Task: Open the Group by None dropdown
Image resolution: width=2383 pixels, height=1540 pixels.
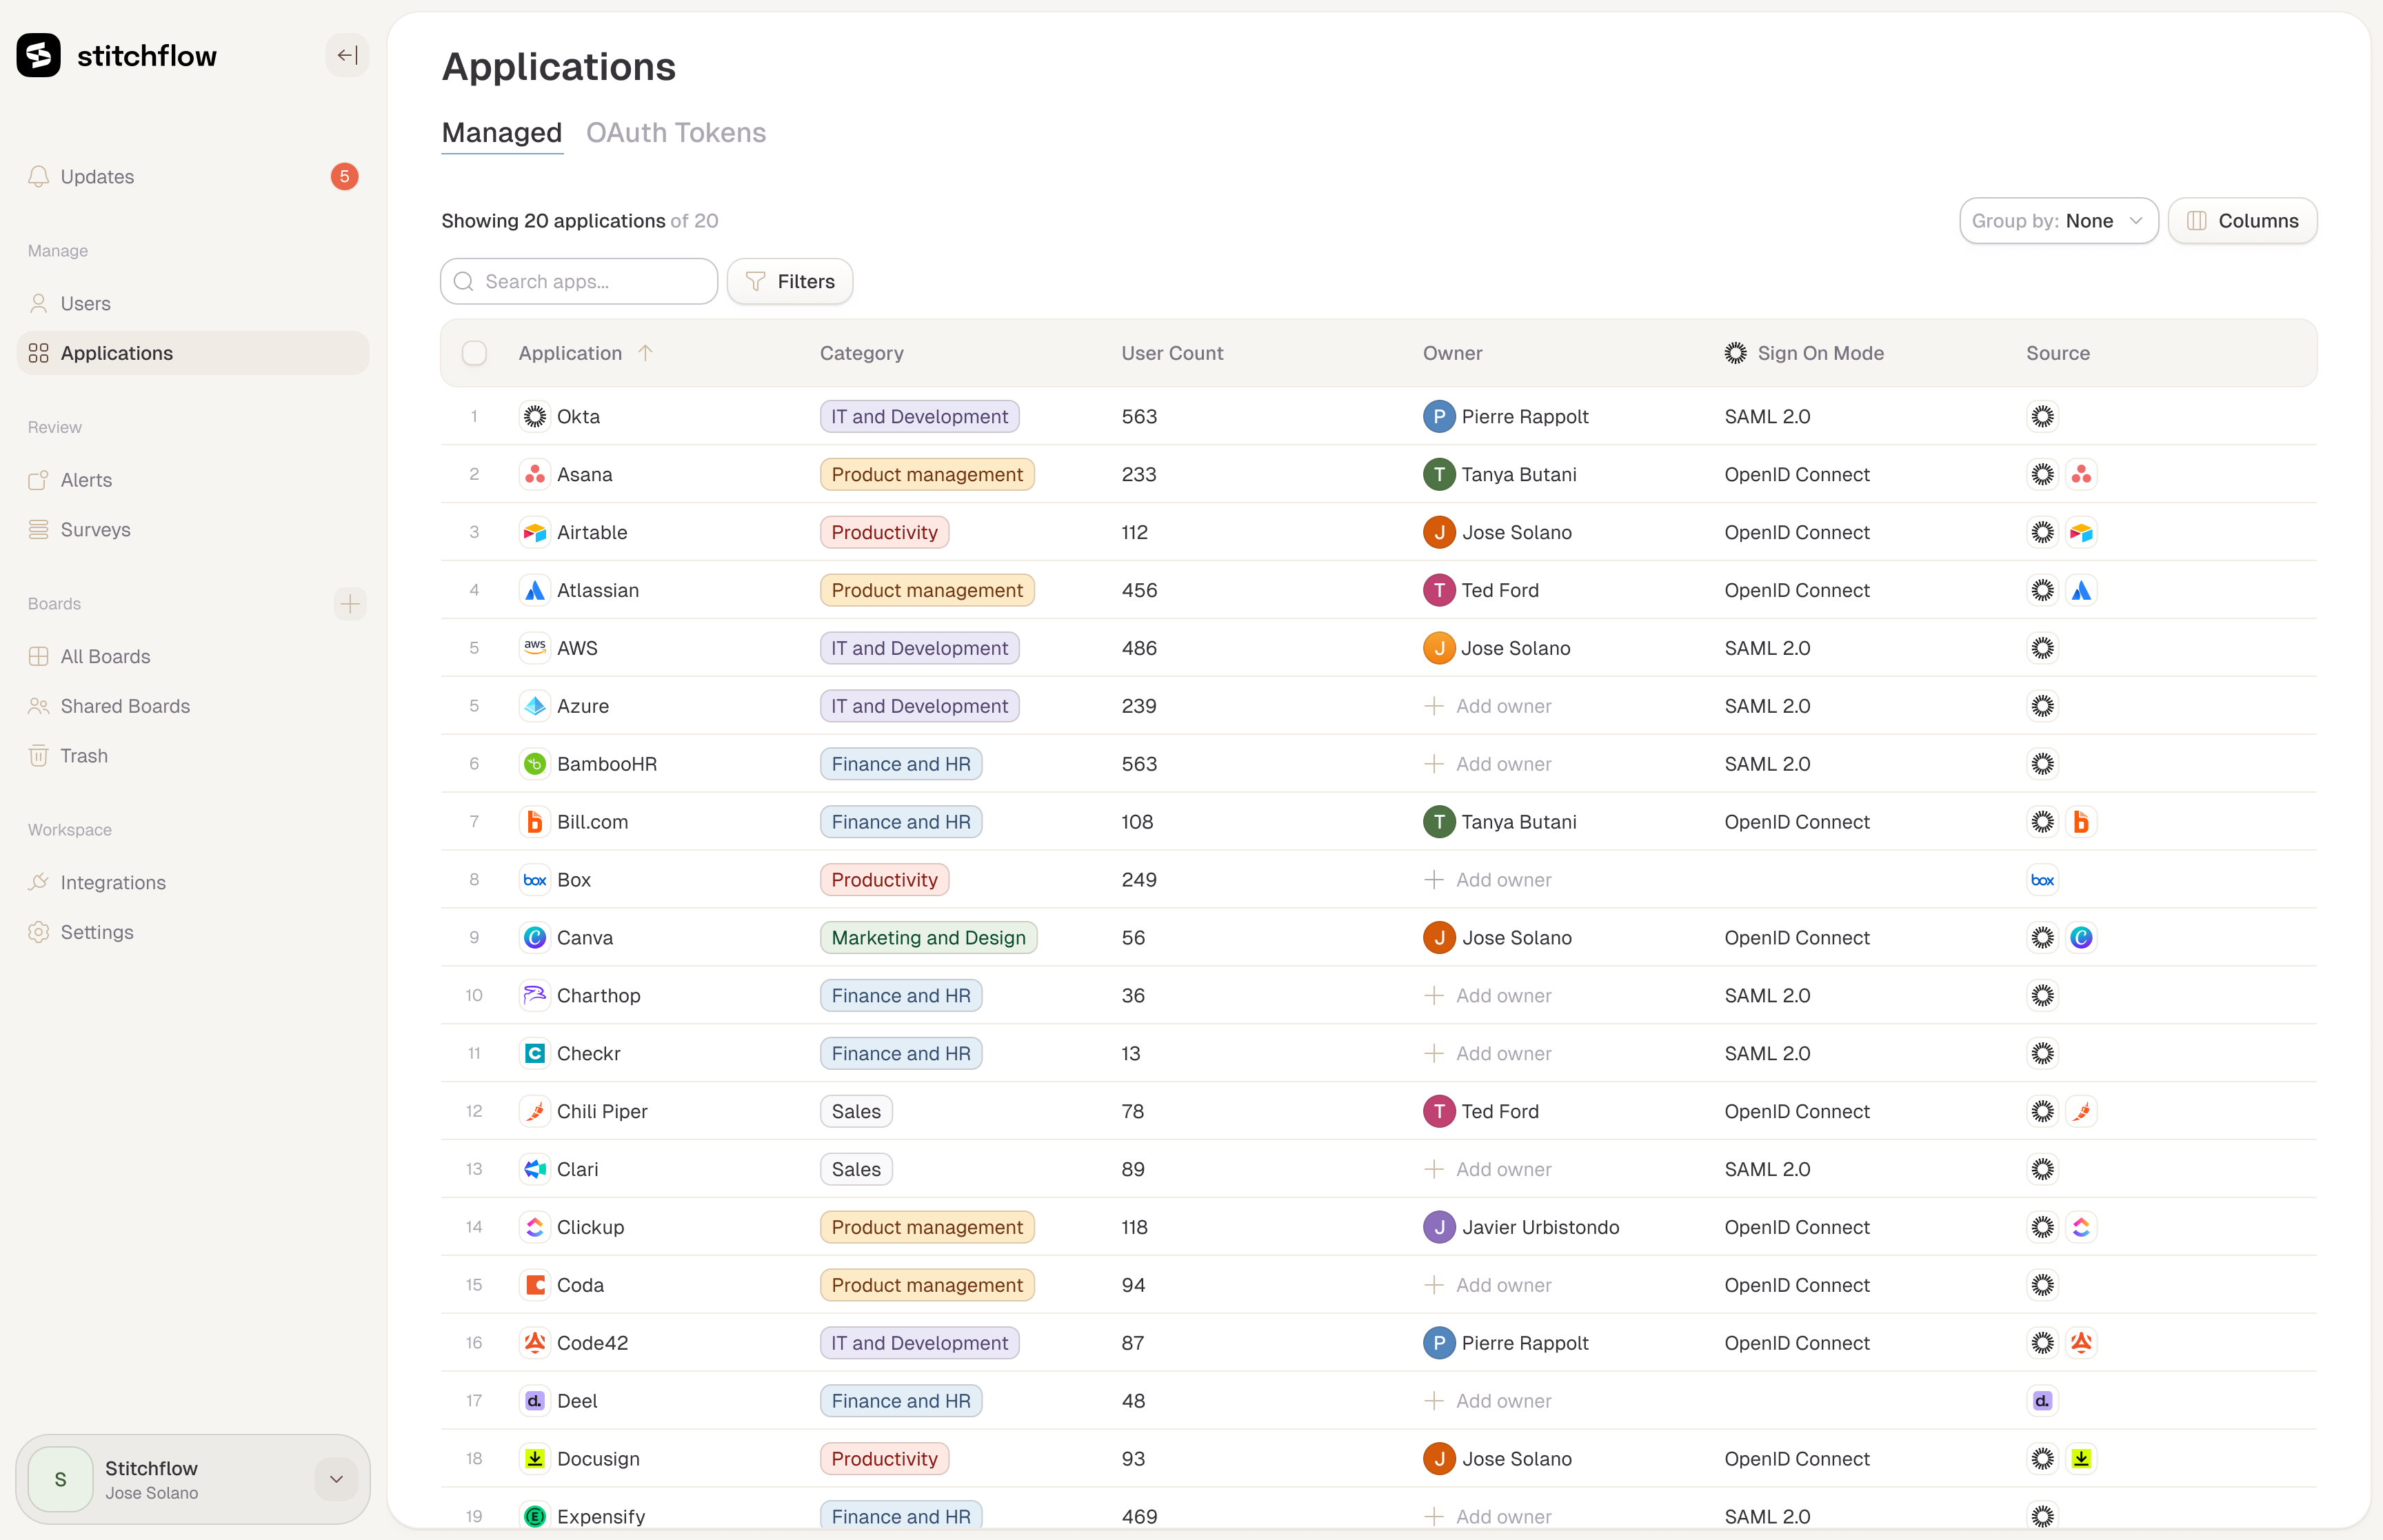Action: pyautogui.click(x=2058, y=221)
